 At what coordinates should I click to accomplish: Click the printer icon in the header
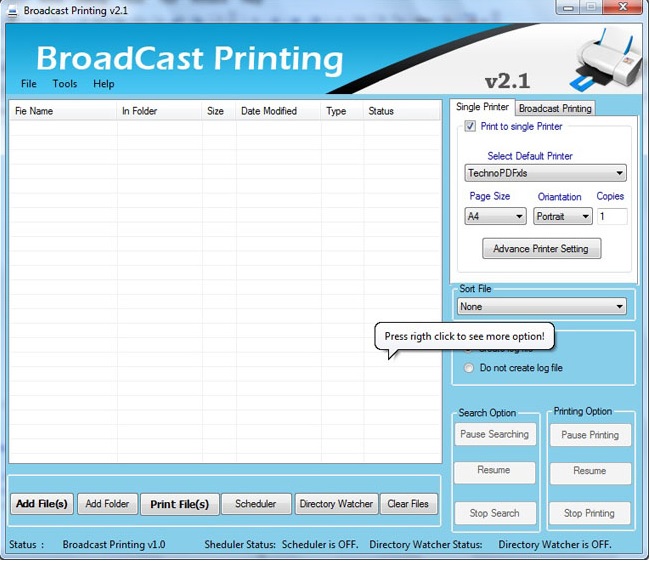tap(606, 60)
